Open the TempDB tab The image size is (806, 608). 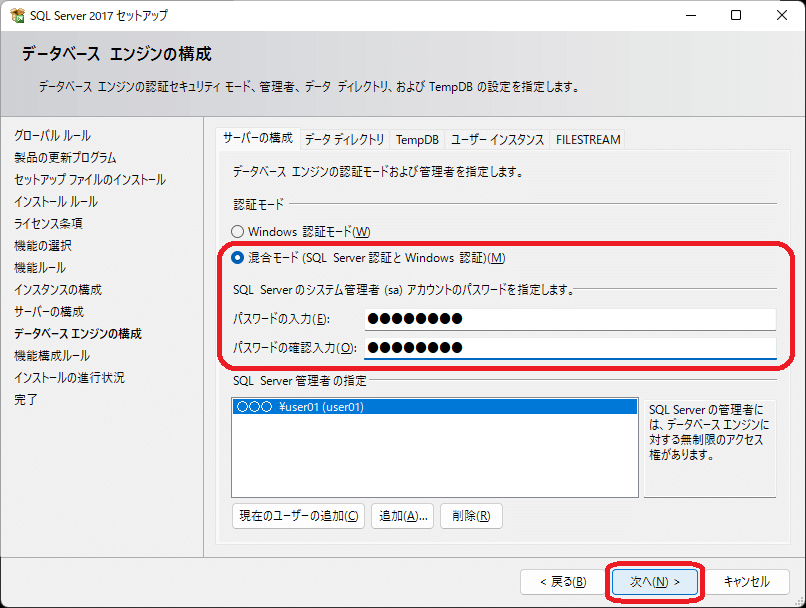[x=416, y=139]
